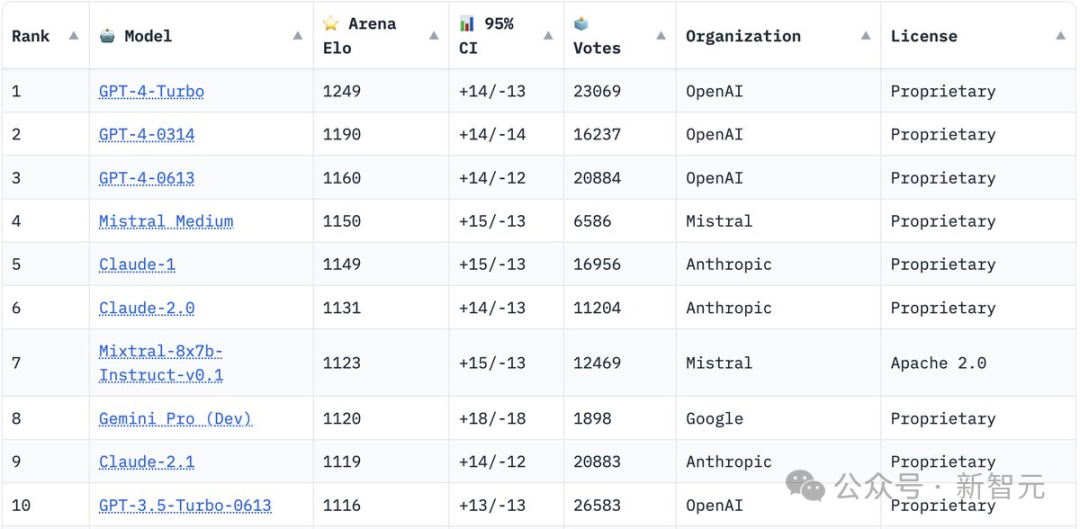The height and width of the screenshot is (529, 1080).
Task: Click the bar chart icon by 95% CI
Action: point(467,23)
